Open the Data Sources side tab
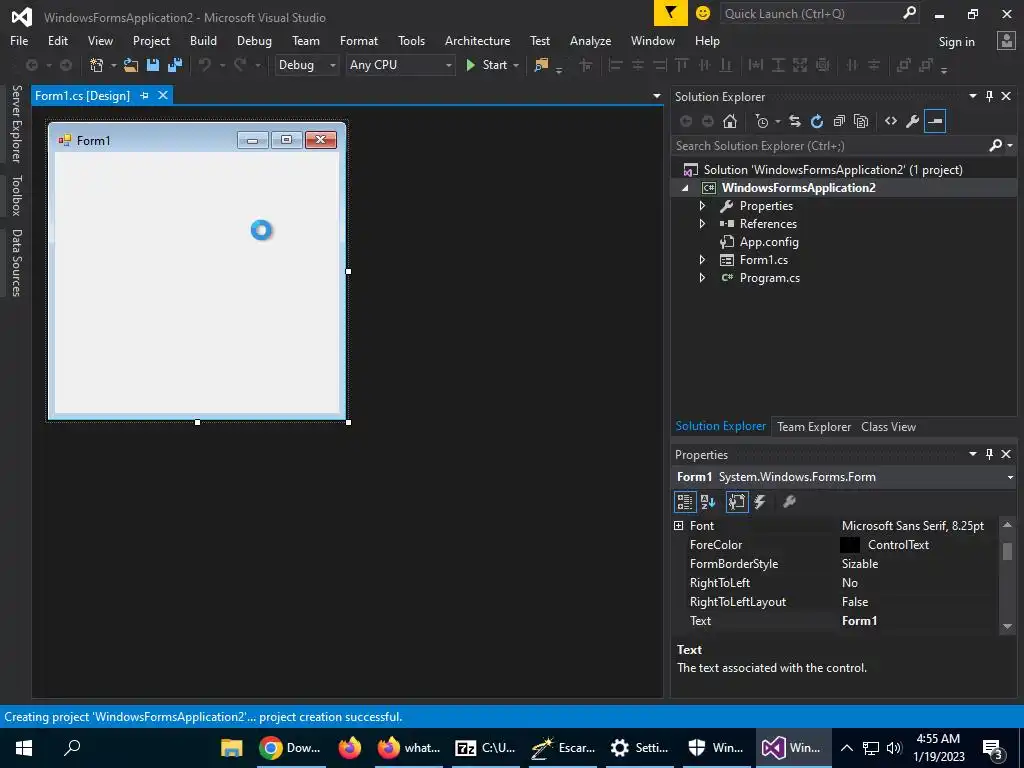 pyautogui.click(x=16, y=263)
